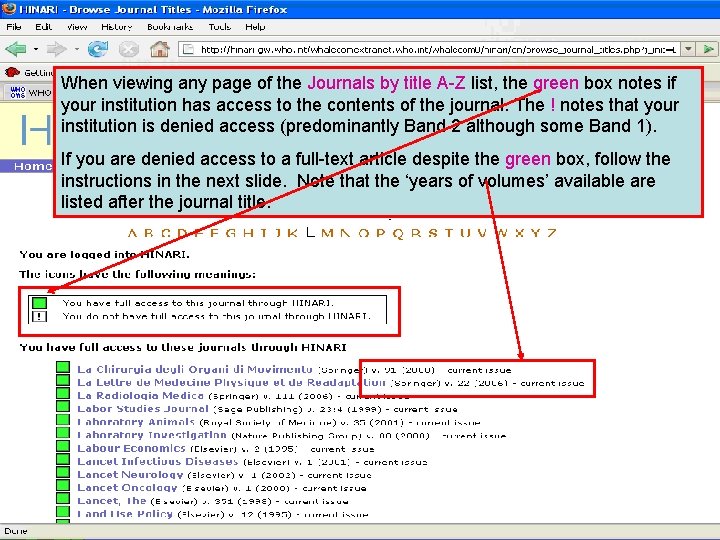
Task: Open Laboratory Animals journal link
Action: coord(136,422)
